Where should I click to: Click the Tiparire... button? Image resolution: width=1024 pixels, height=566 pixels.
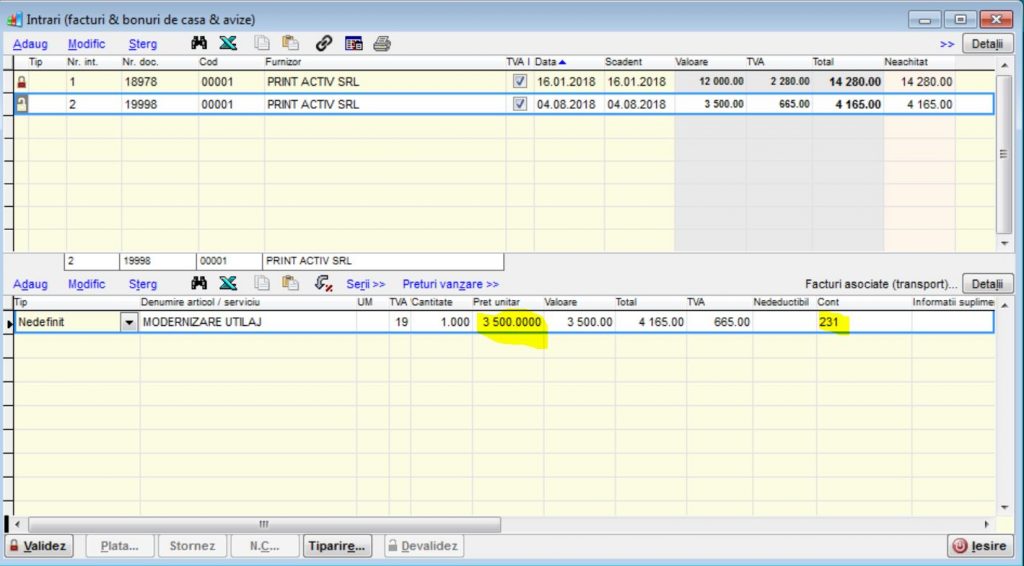click(337, 546)
